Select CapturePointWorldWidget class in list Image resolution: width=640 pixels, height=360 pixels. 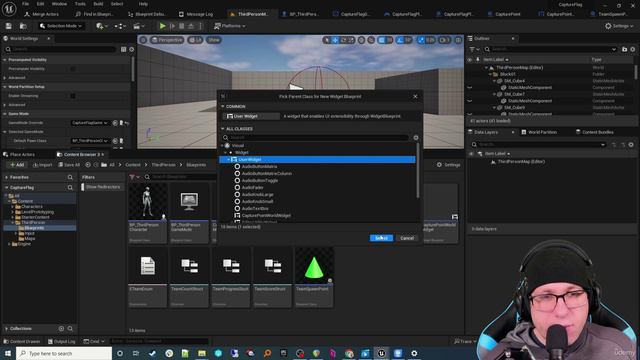(x=266, y=216)
